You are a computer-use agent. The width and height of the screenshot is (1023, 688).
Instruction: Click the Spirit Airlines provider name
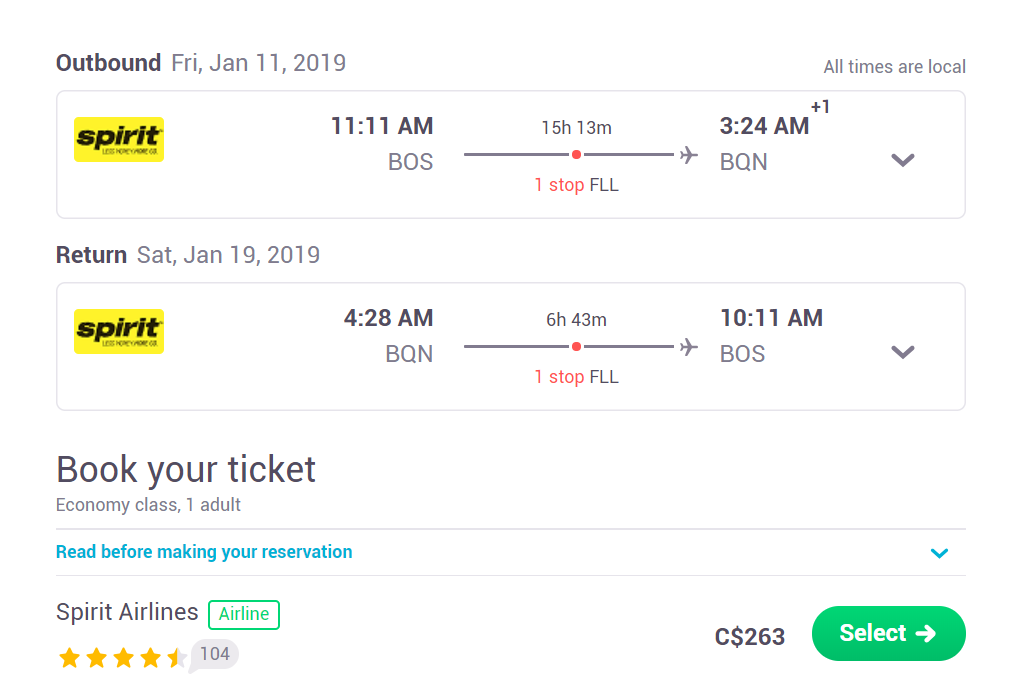pos(127,612)
